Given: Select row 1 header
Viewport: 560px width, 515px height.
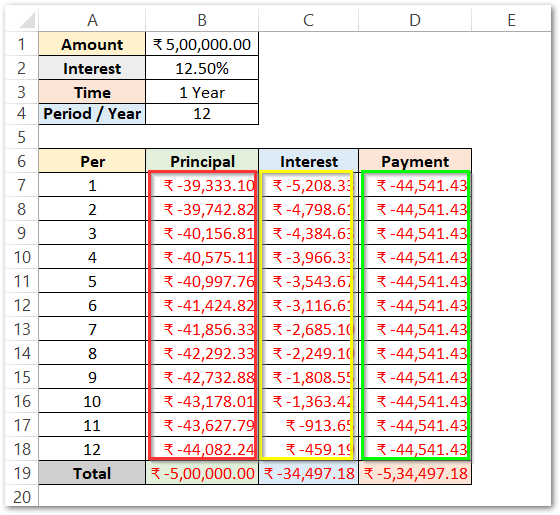Looking at the screenshot, I should click(21, 44).
